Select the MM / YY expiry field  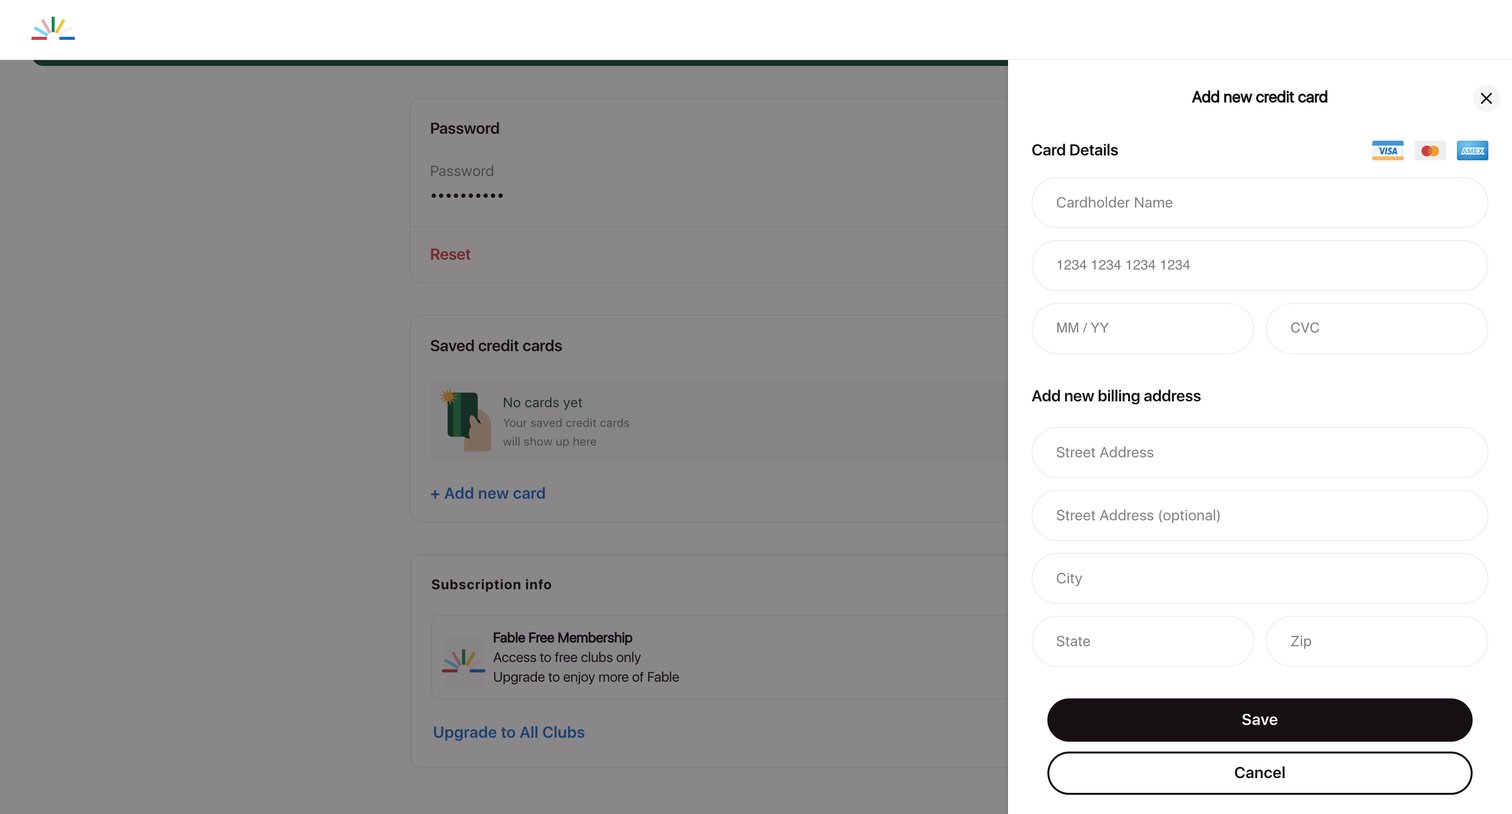(1142, 328)
